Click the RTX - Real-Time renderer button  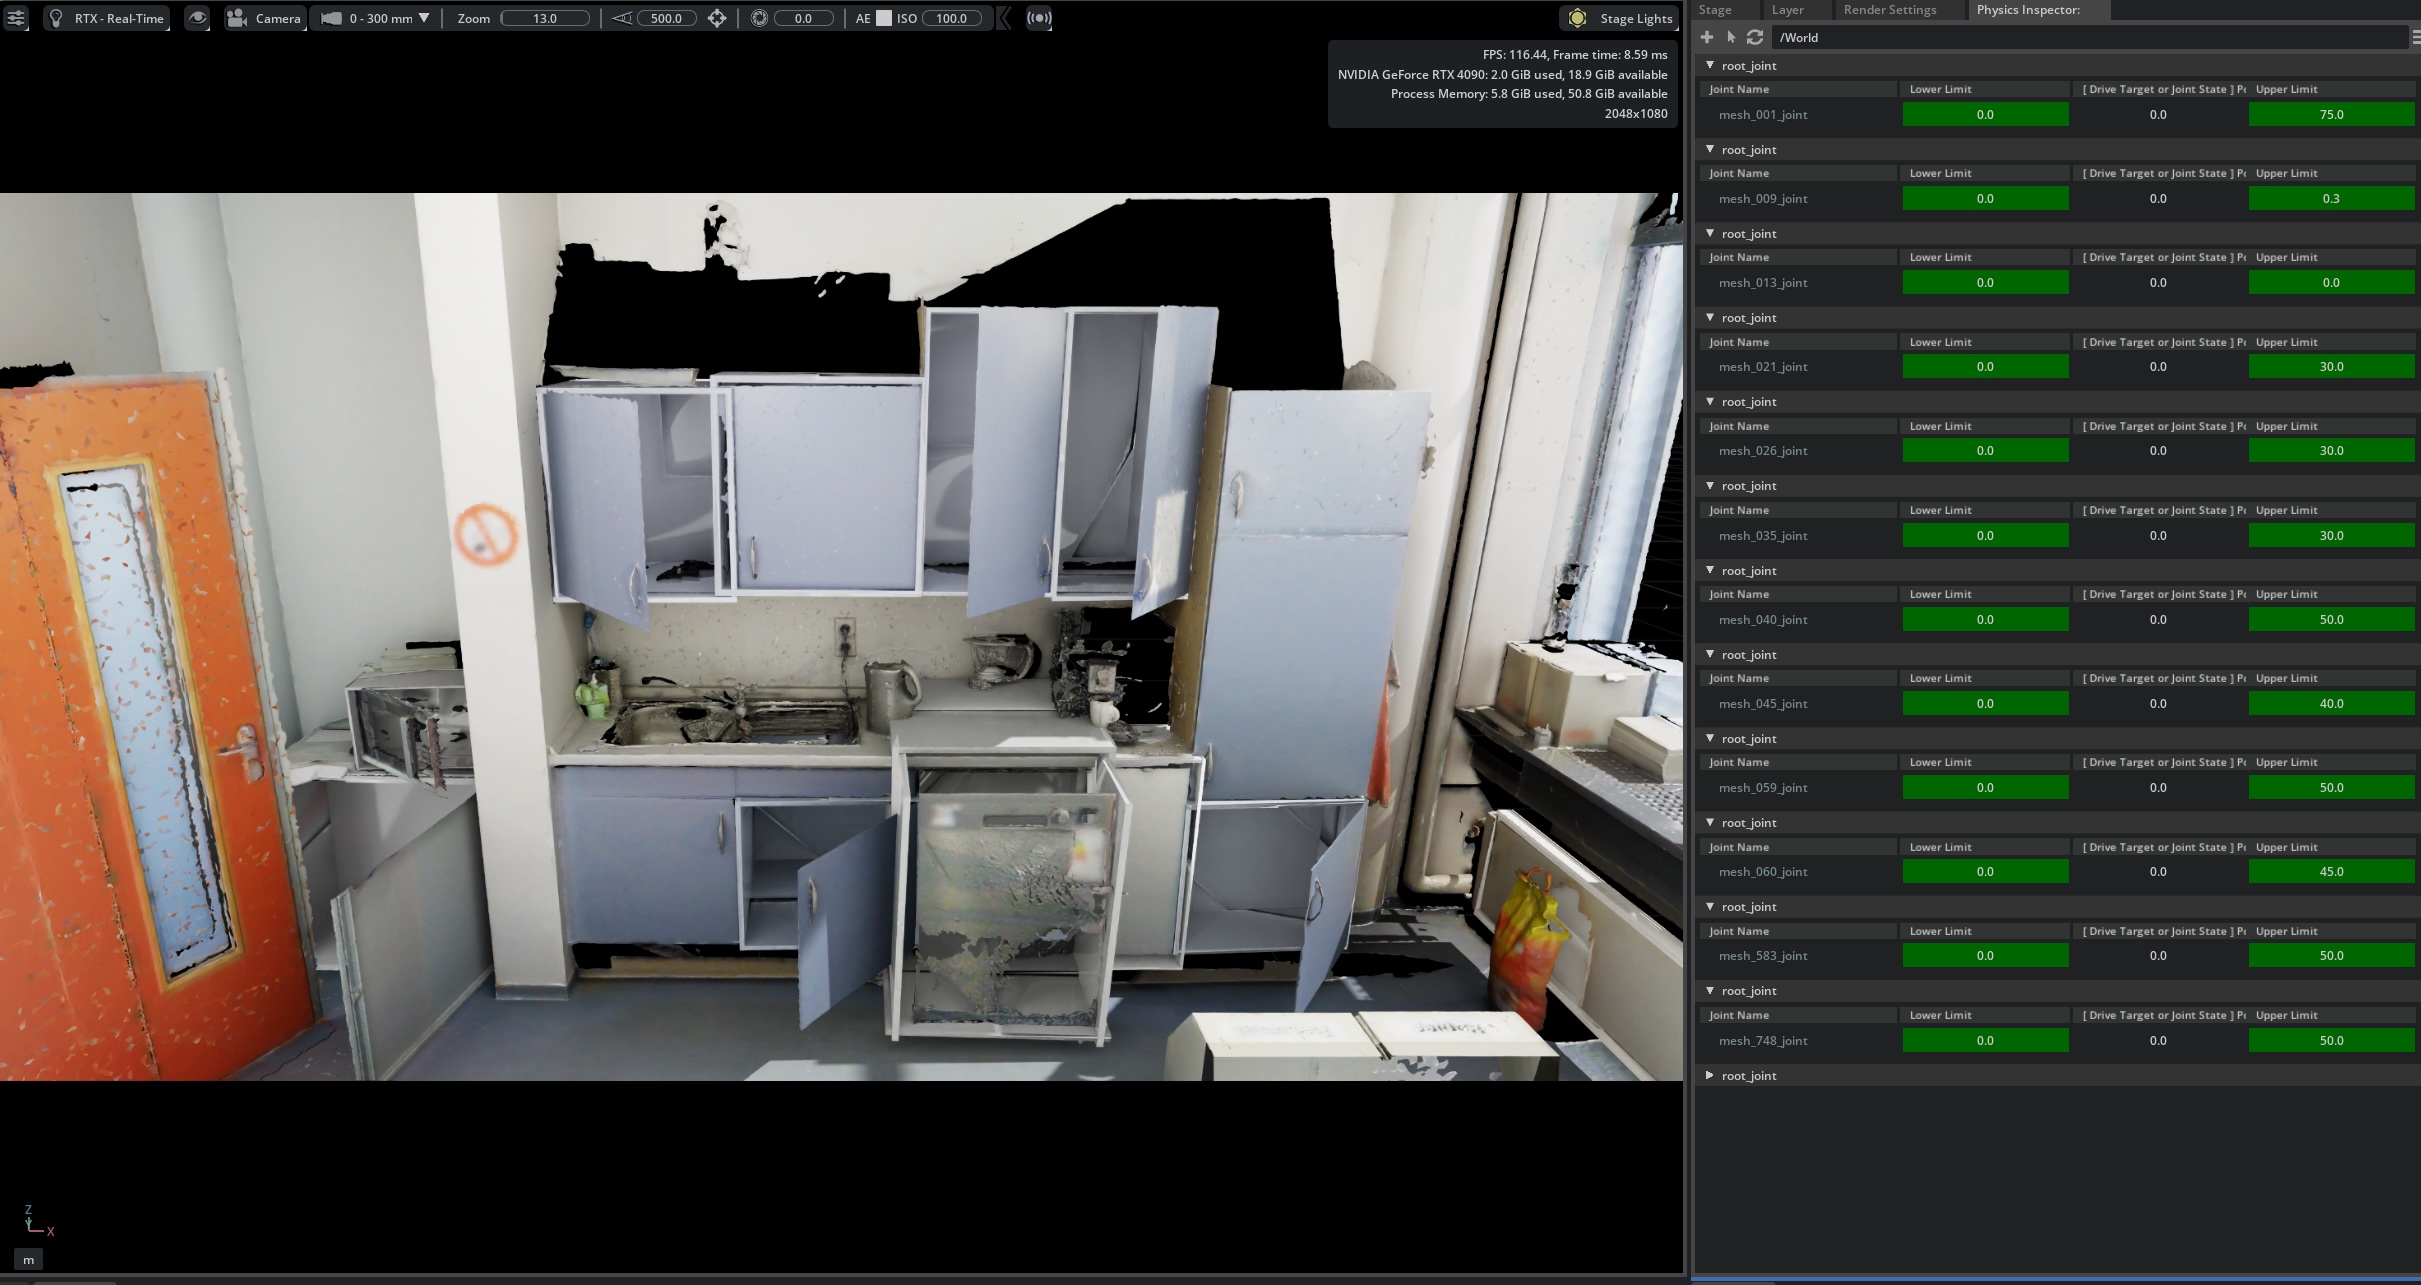click(106, 18)
